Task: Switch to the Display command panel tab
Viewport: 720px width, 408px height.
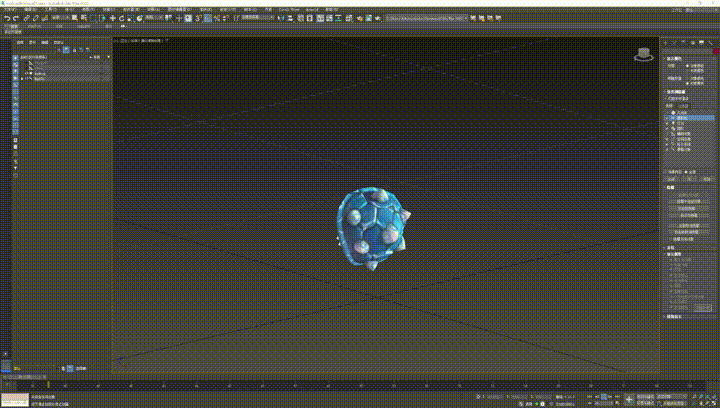Action: pyautogui.click(x=701, y=43)
